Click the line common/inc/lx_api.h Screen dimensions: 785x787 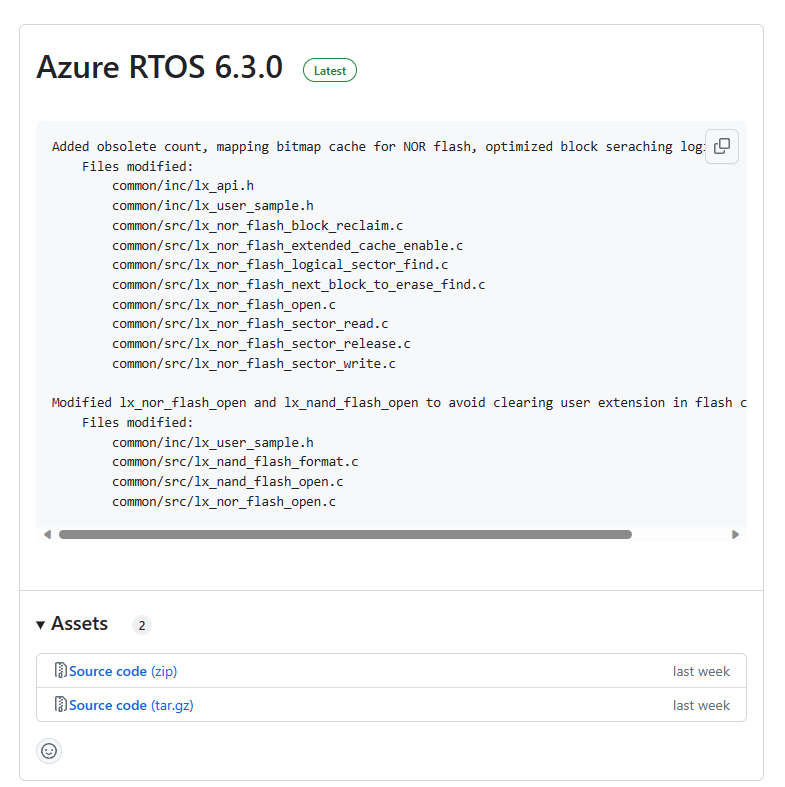pos(183,186)
